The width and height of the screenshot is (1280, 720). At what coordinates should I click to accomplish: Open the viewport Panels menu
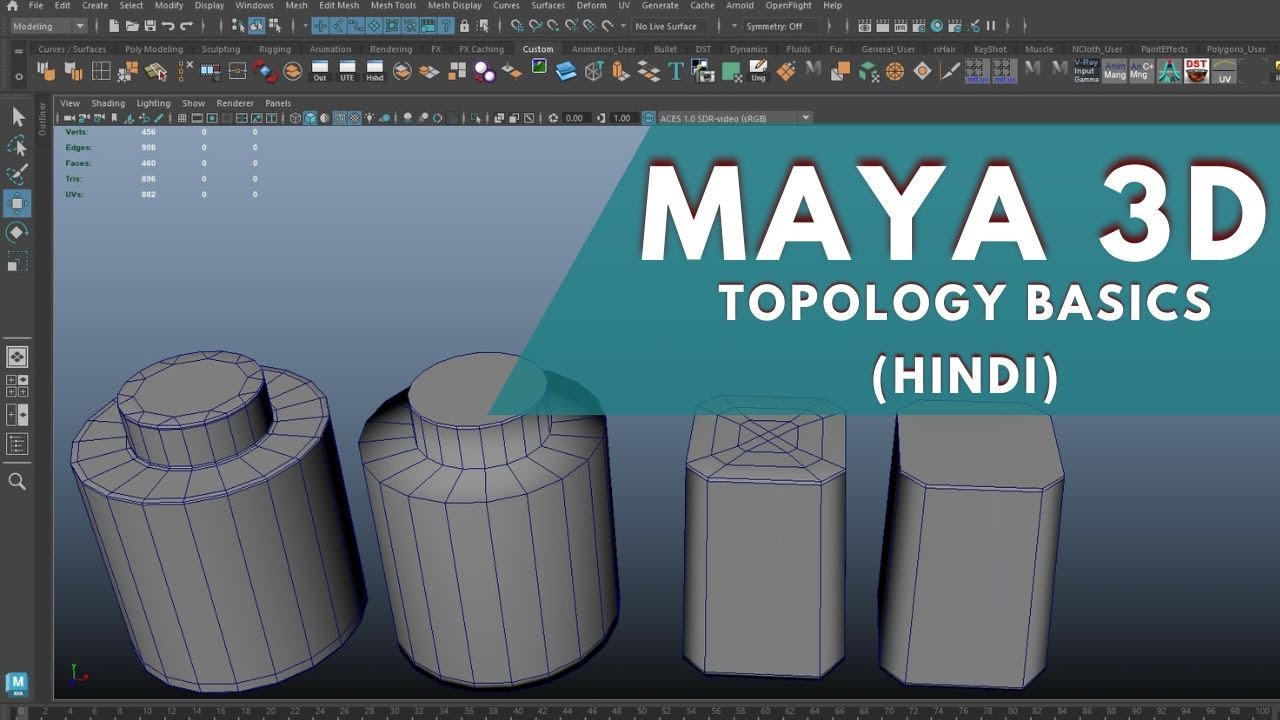tap(278, 103)
